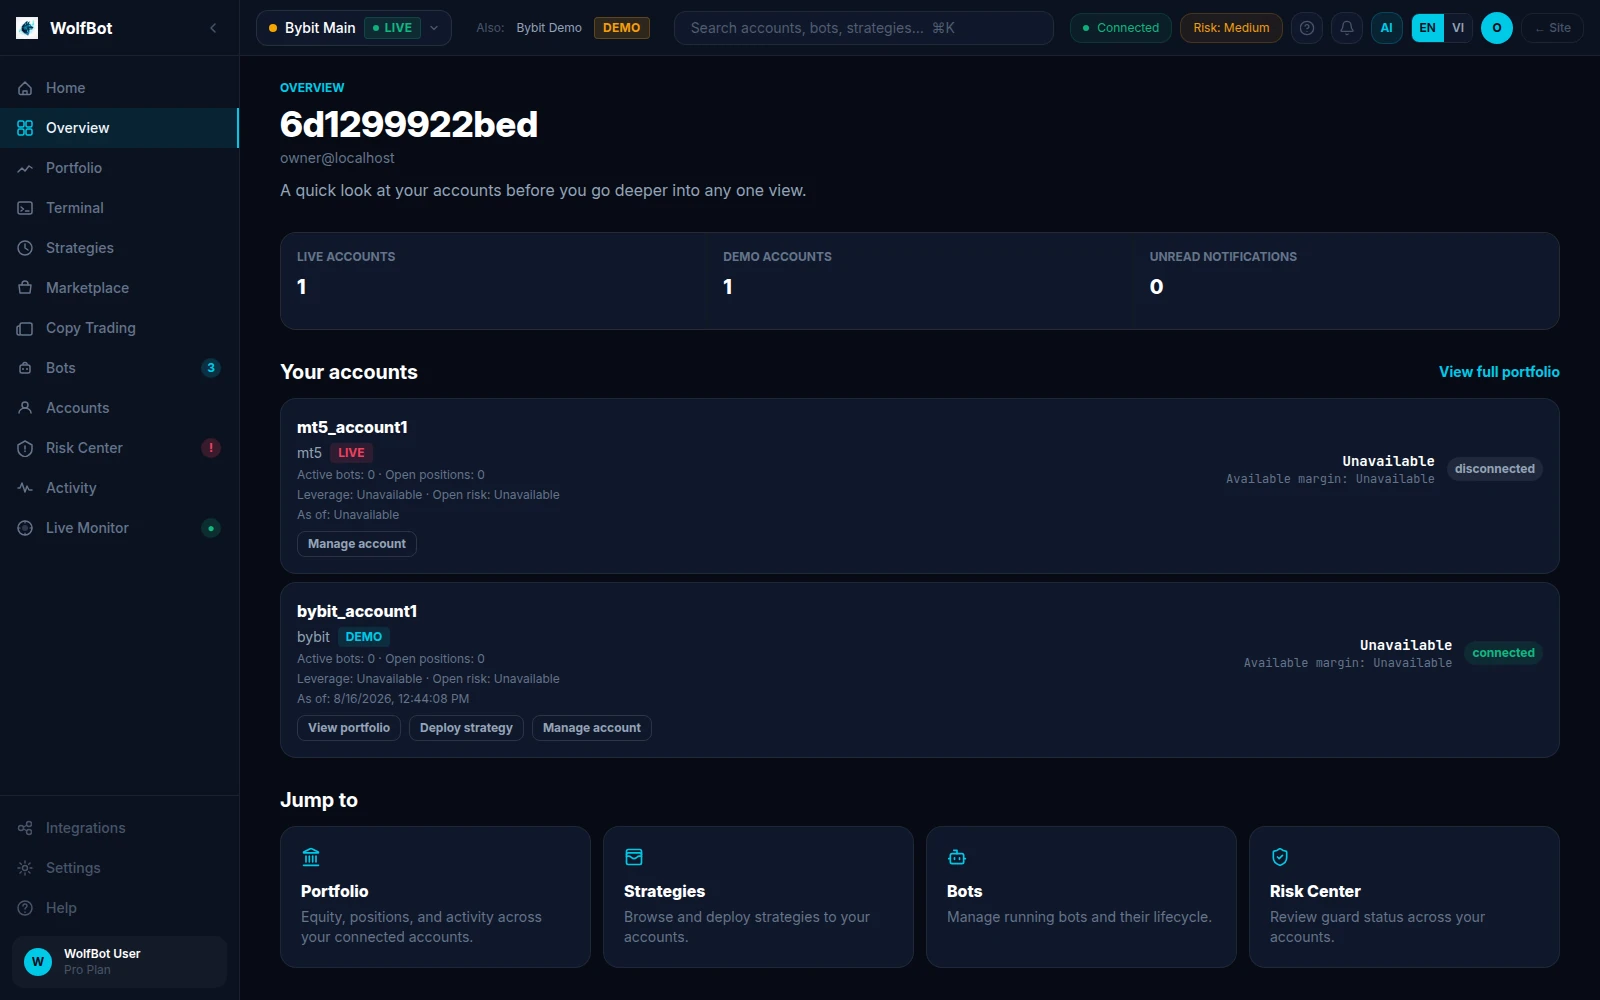This screenshot has width=1600, height=1000.
Task: Click the LIVE tag on mt5_account1
Action: [x=351, y=453]
